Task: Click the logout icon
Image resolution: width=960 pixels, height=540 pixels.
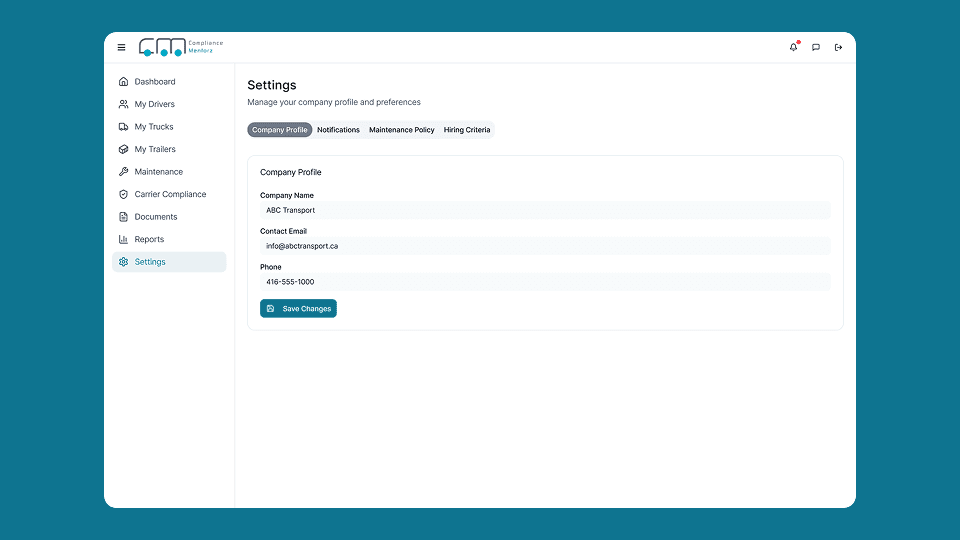Action: 838,47
